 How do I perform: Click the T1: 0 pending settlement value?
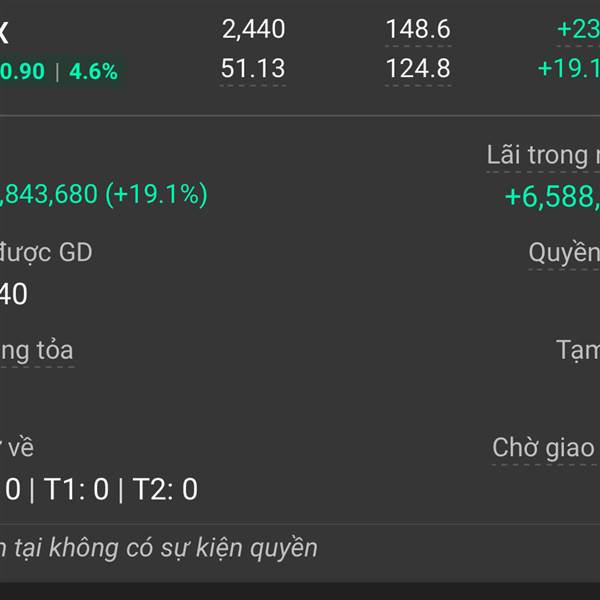click(77, 489)
